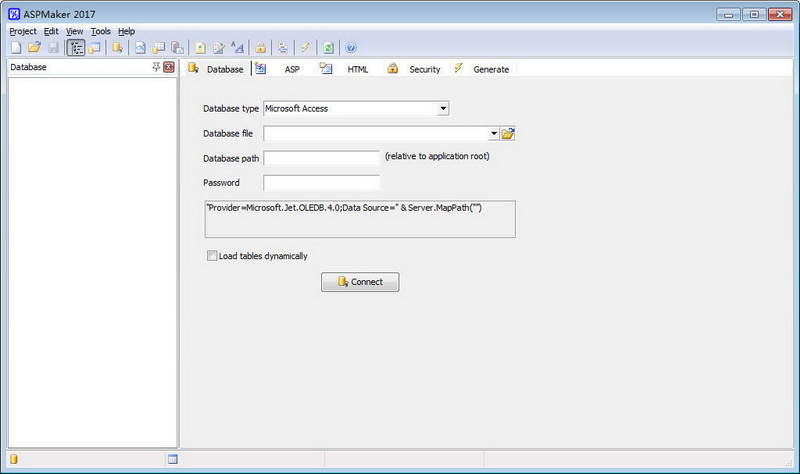This screenshot has width=800, height=474.
Task: Open the Project menu
Action: click(23, 31)
